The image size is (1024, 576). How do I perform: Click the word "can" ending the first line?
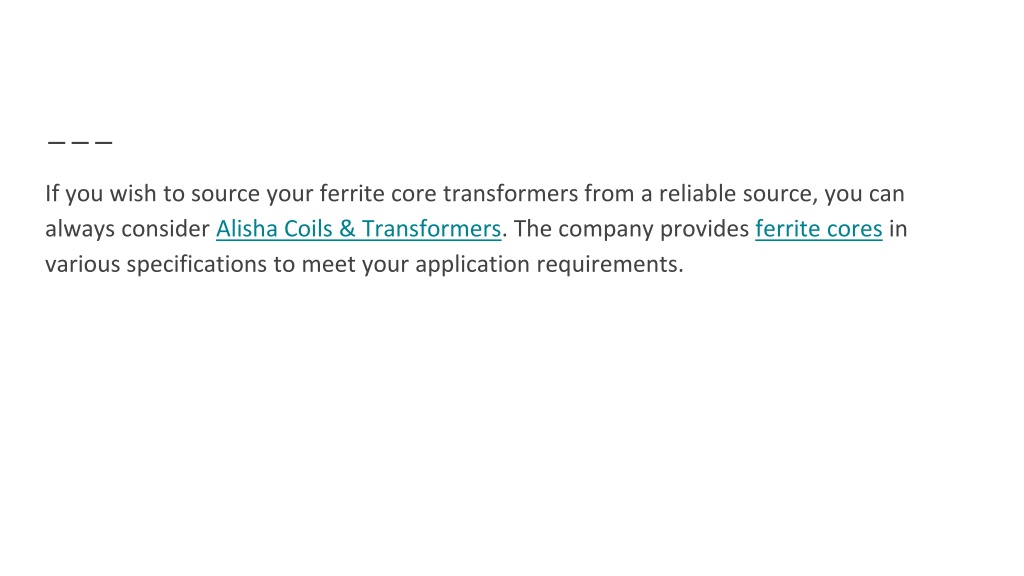tap(886, 194)
